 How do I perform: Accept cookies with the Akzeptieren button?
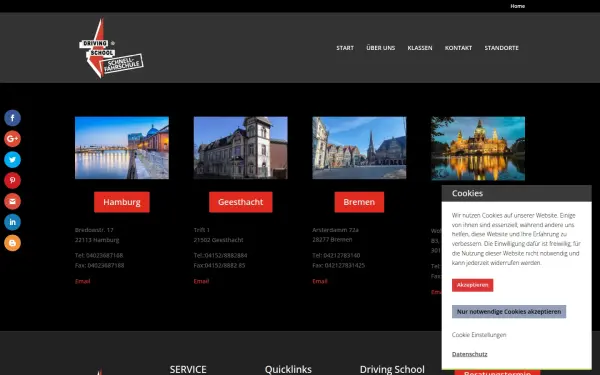point(472,285)
